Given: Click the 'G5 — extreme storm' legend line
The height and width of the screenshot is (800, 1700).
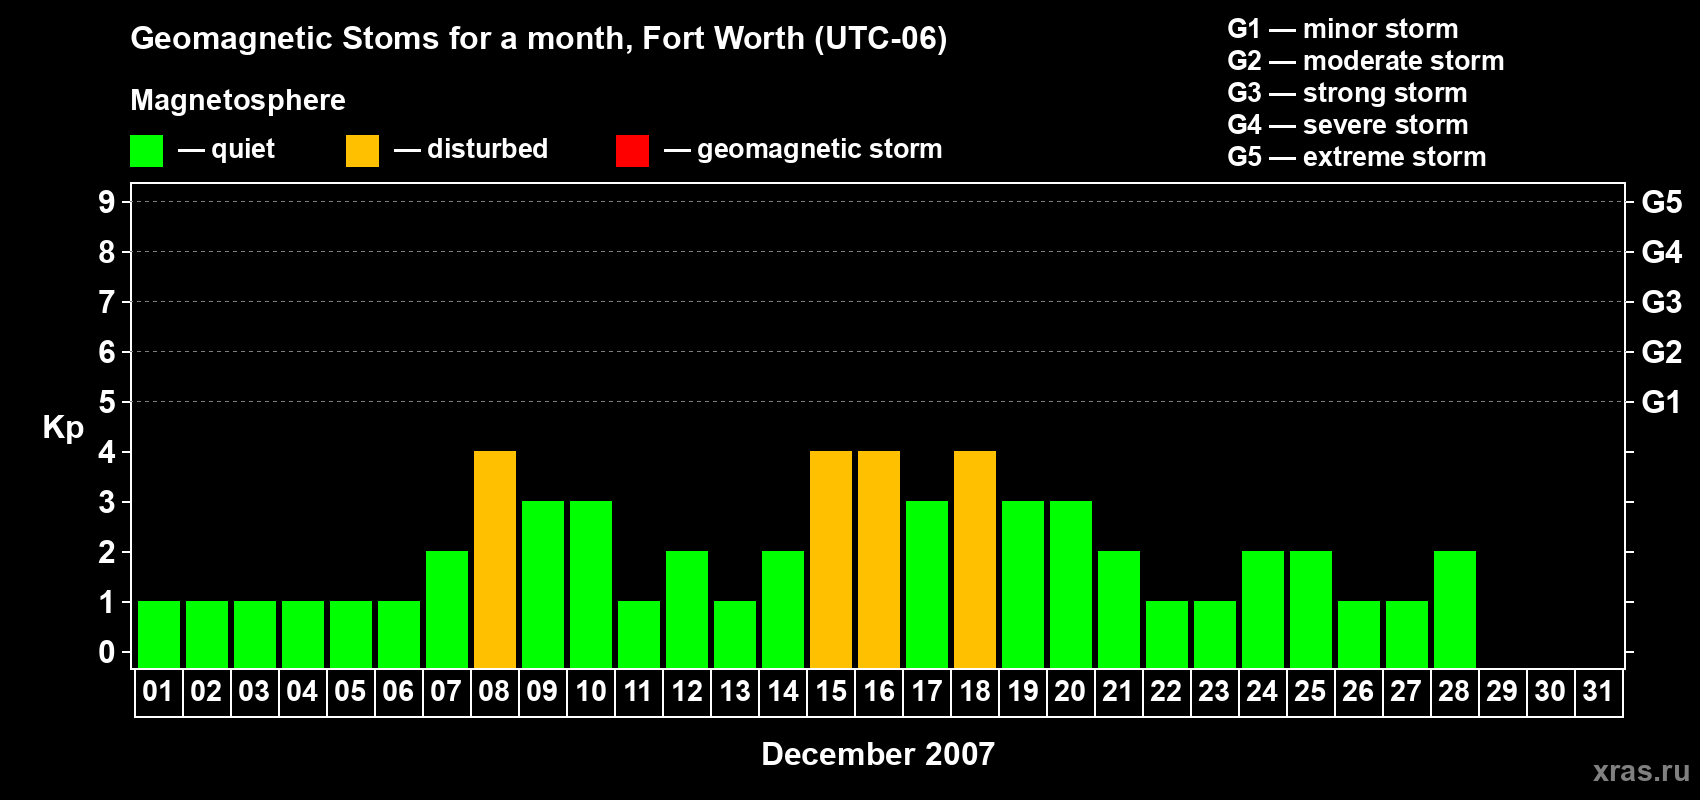Looking at the screenshot, I should (x=1357, y=157).
